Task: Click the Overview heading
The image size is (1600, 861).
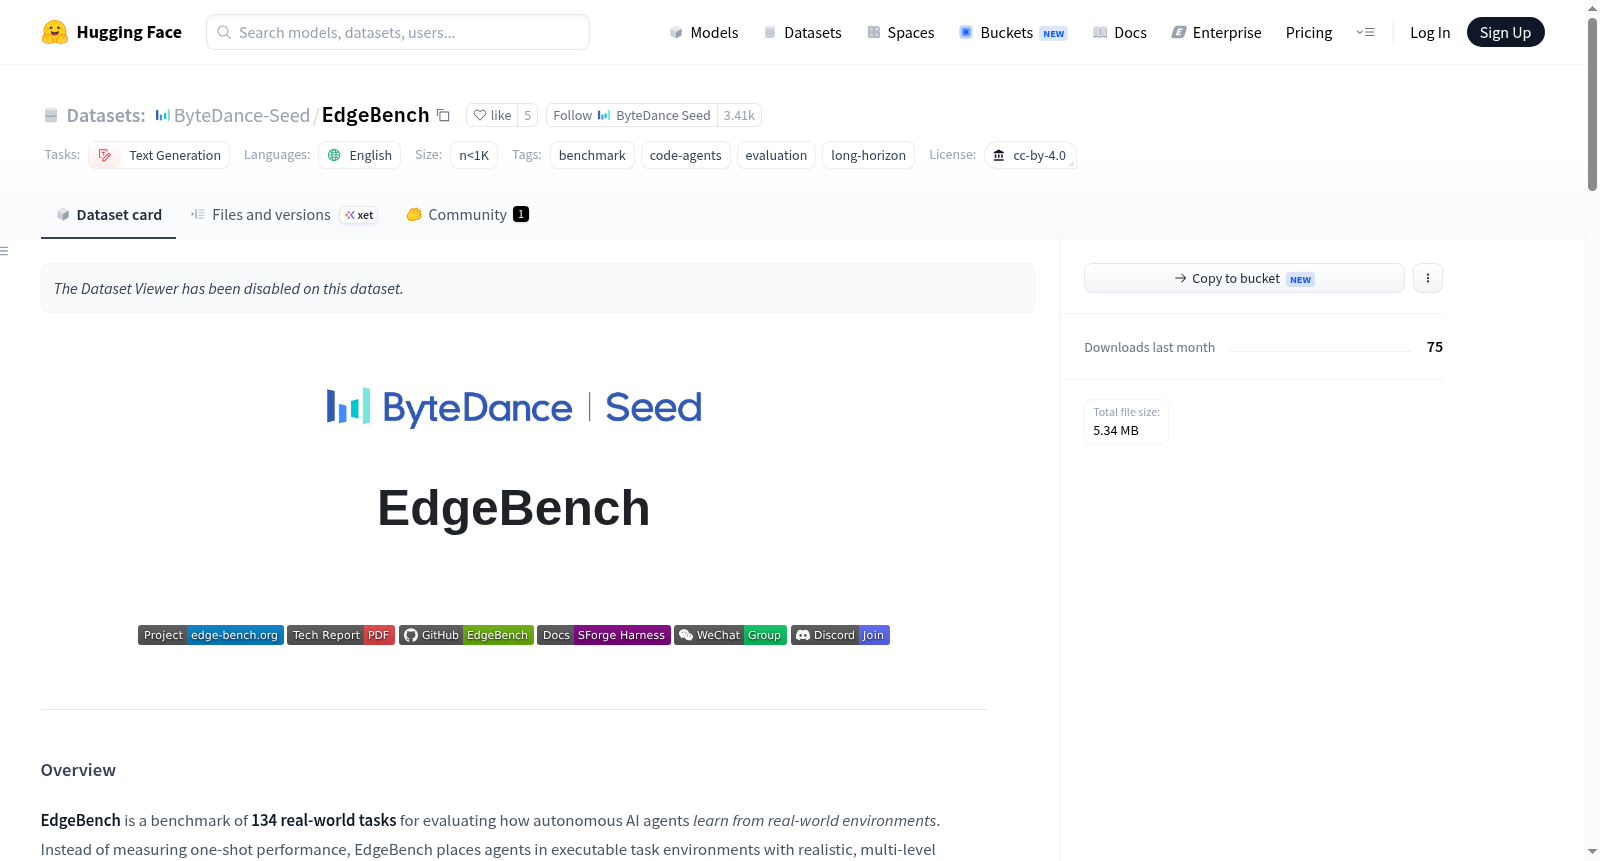Action: click(x=78, y=770)
